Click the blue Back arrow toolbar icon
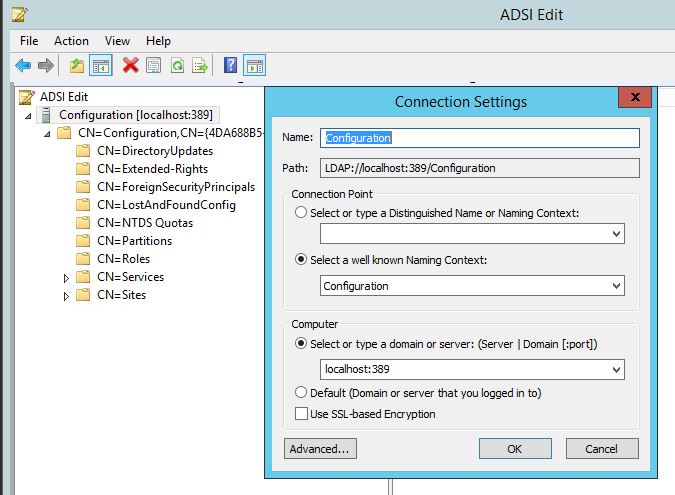The image size is (675, 495). (23, 66)
